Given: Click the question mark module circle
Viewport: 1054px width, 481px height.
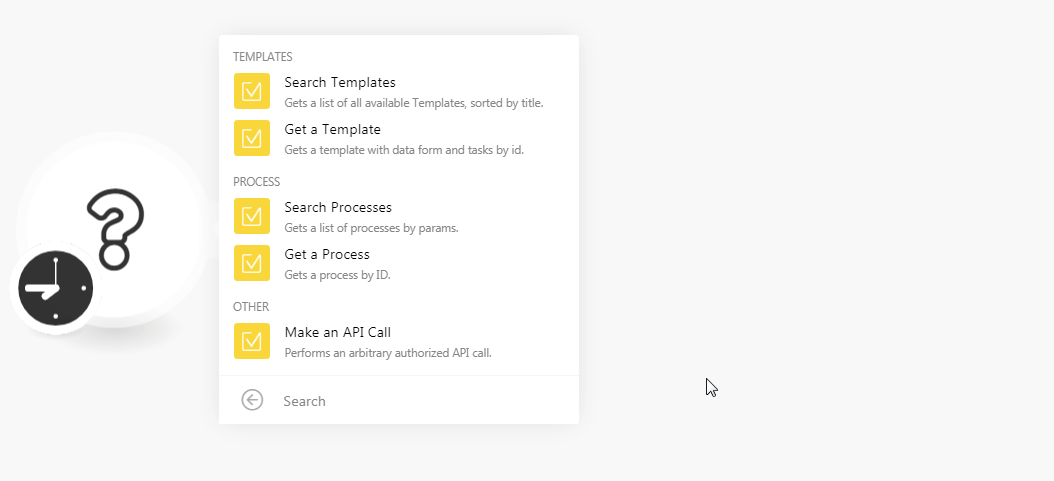Looking at the screenshot, I should 113,228.
